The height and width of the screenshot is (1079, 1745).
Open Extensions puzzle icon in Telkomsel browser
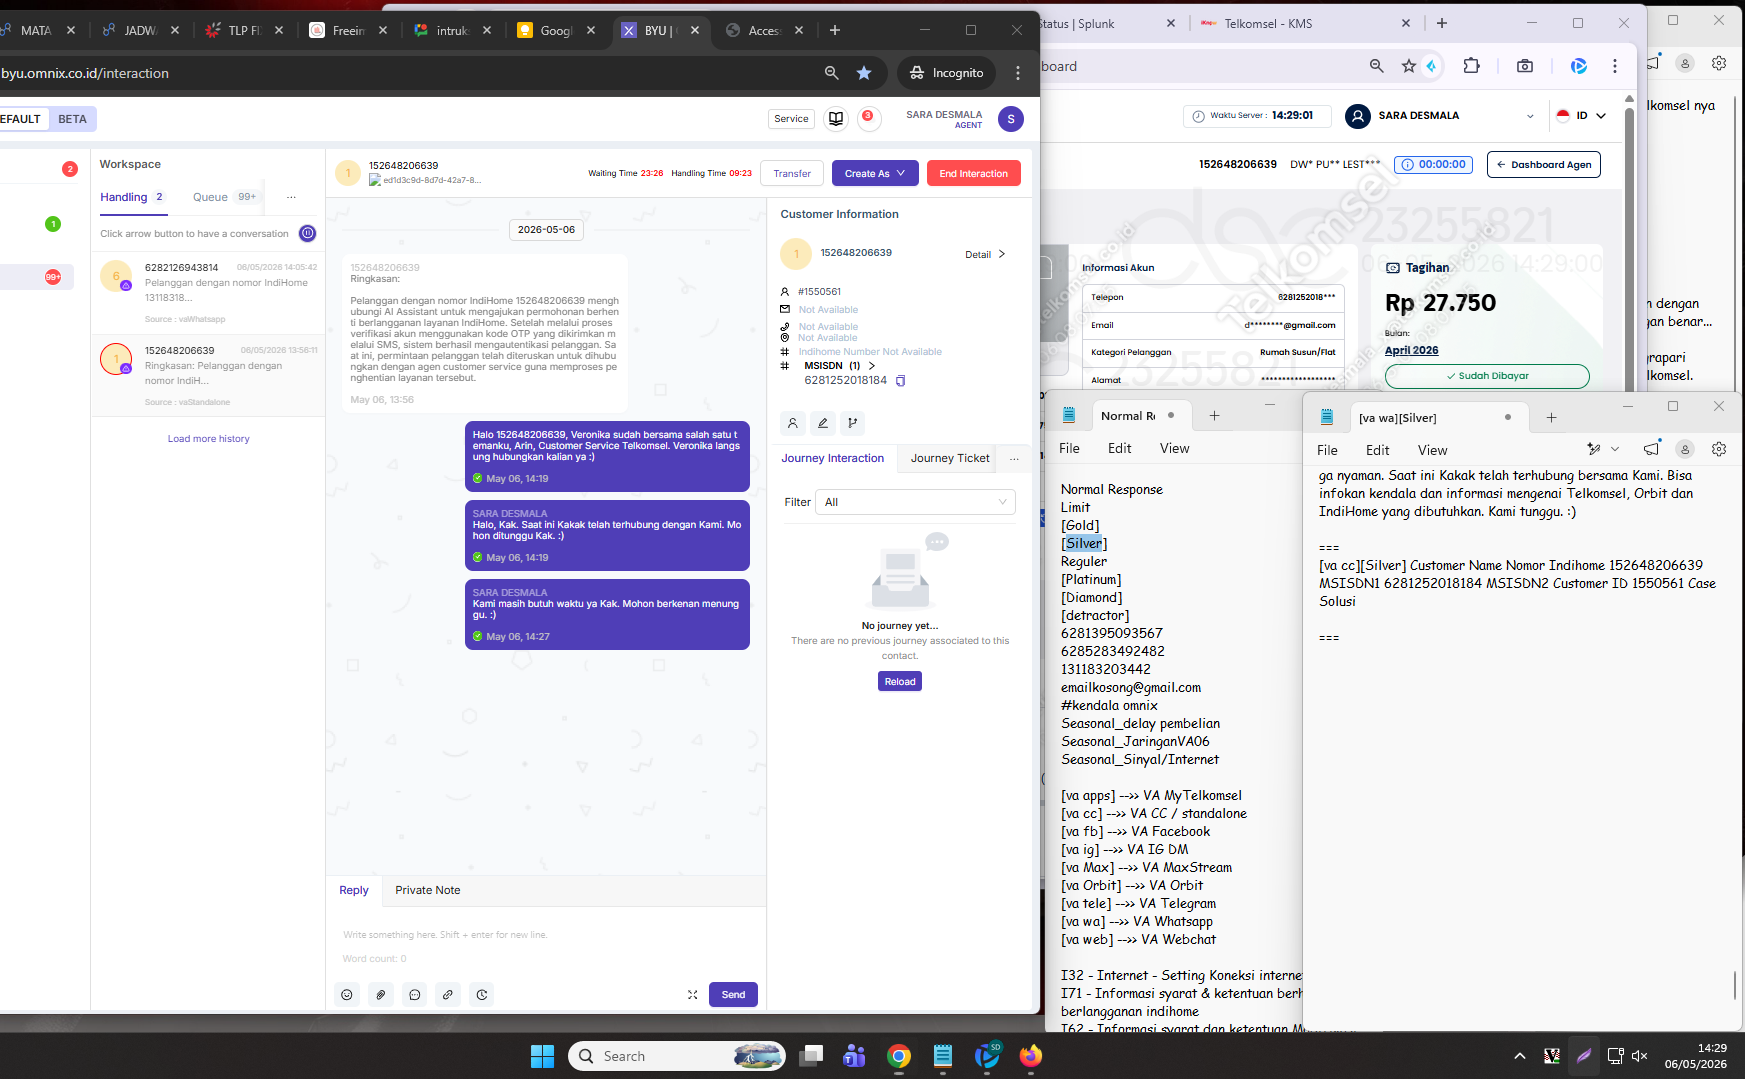click(x=1471, y=66)
